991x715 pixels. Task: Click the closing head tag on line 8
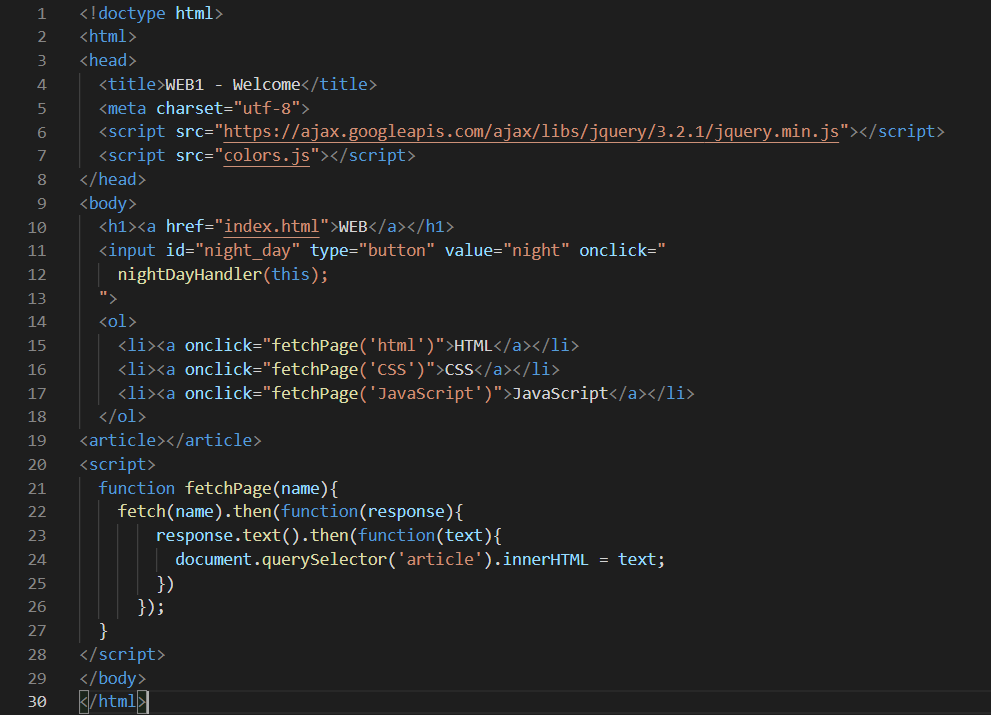(x=113, y=180)
